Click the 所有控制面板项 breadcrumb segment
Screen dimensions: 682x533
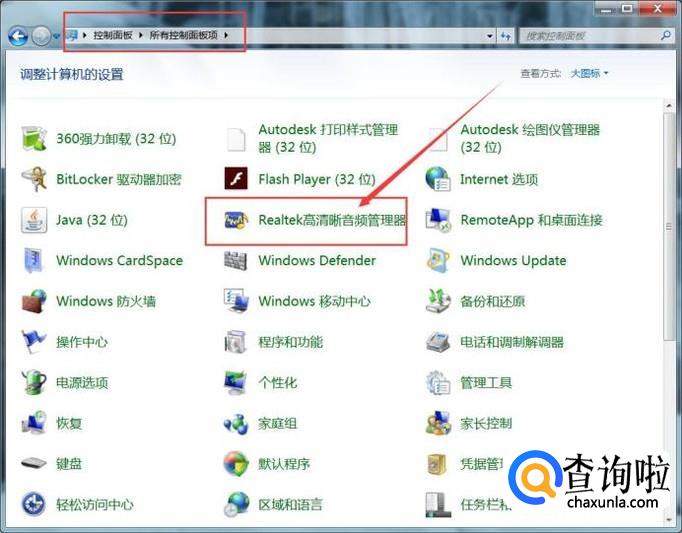click(183, 35)
